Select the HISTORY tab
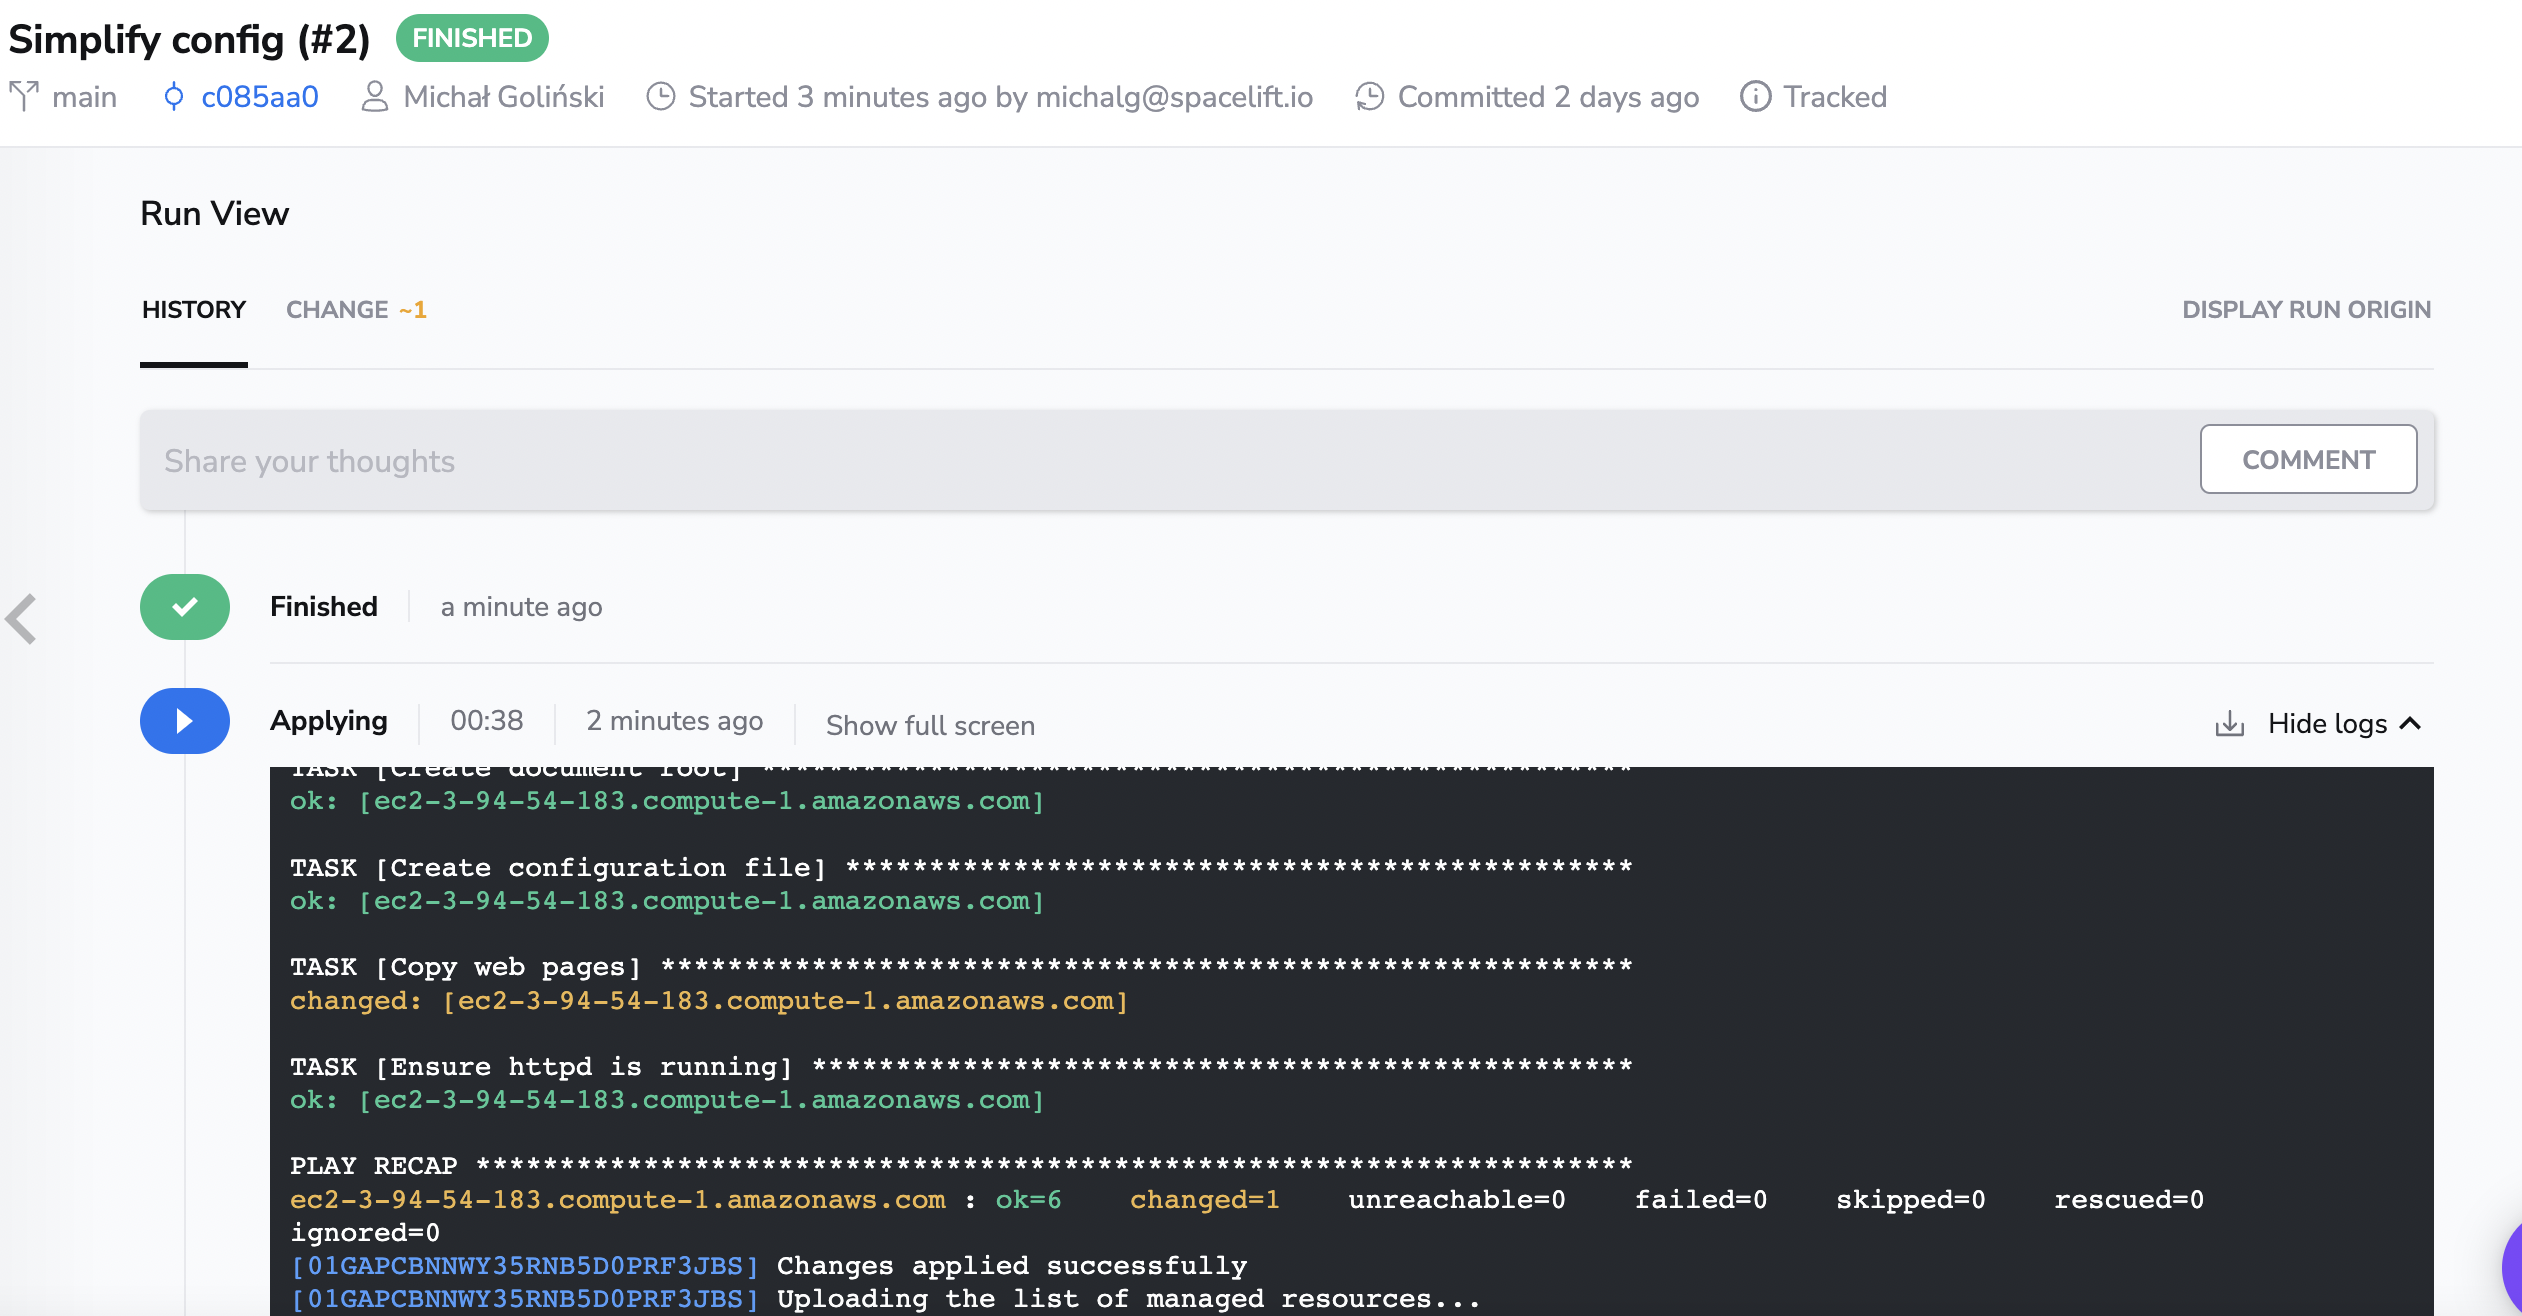 click(192, 309)
